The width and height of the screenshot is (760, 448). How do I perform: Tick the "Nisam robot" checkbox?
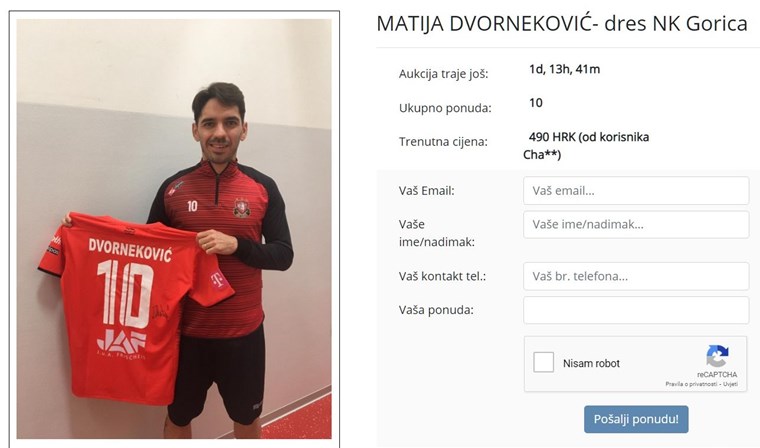click(x=543, y=363)
